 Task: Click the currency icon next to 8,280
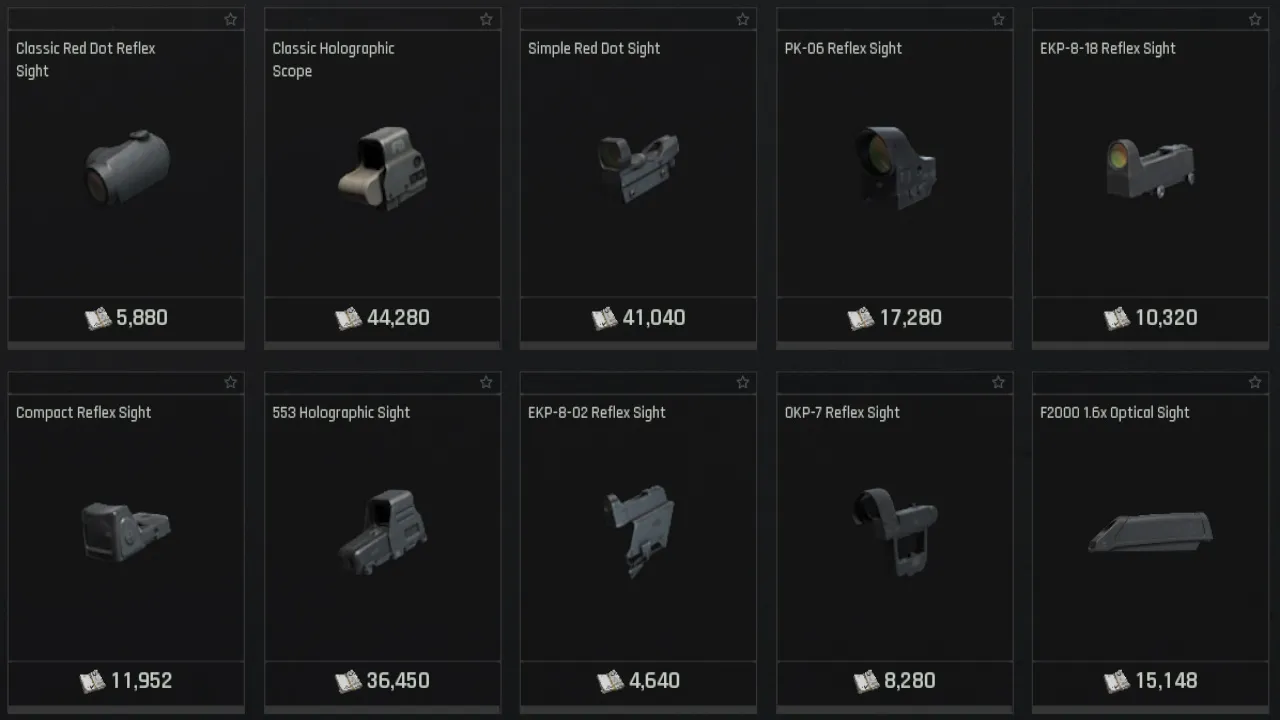tap(866, 682)
